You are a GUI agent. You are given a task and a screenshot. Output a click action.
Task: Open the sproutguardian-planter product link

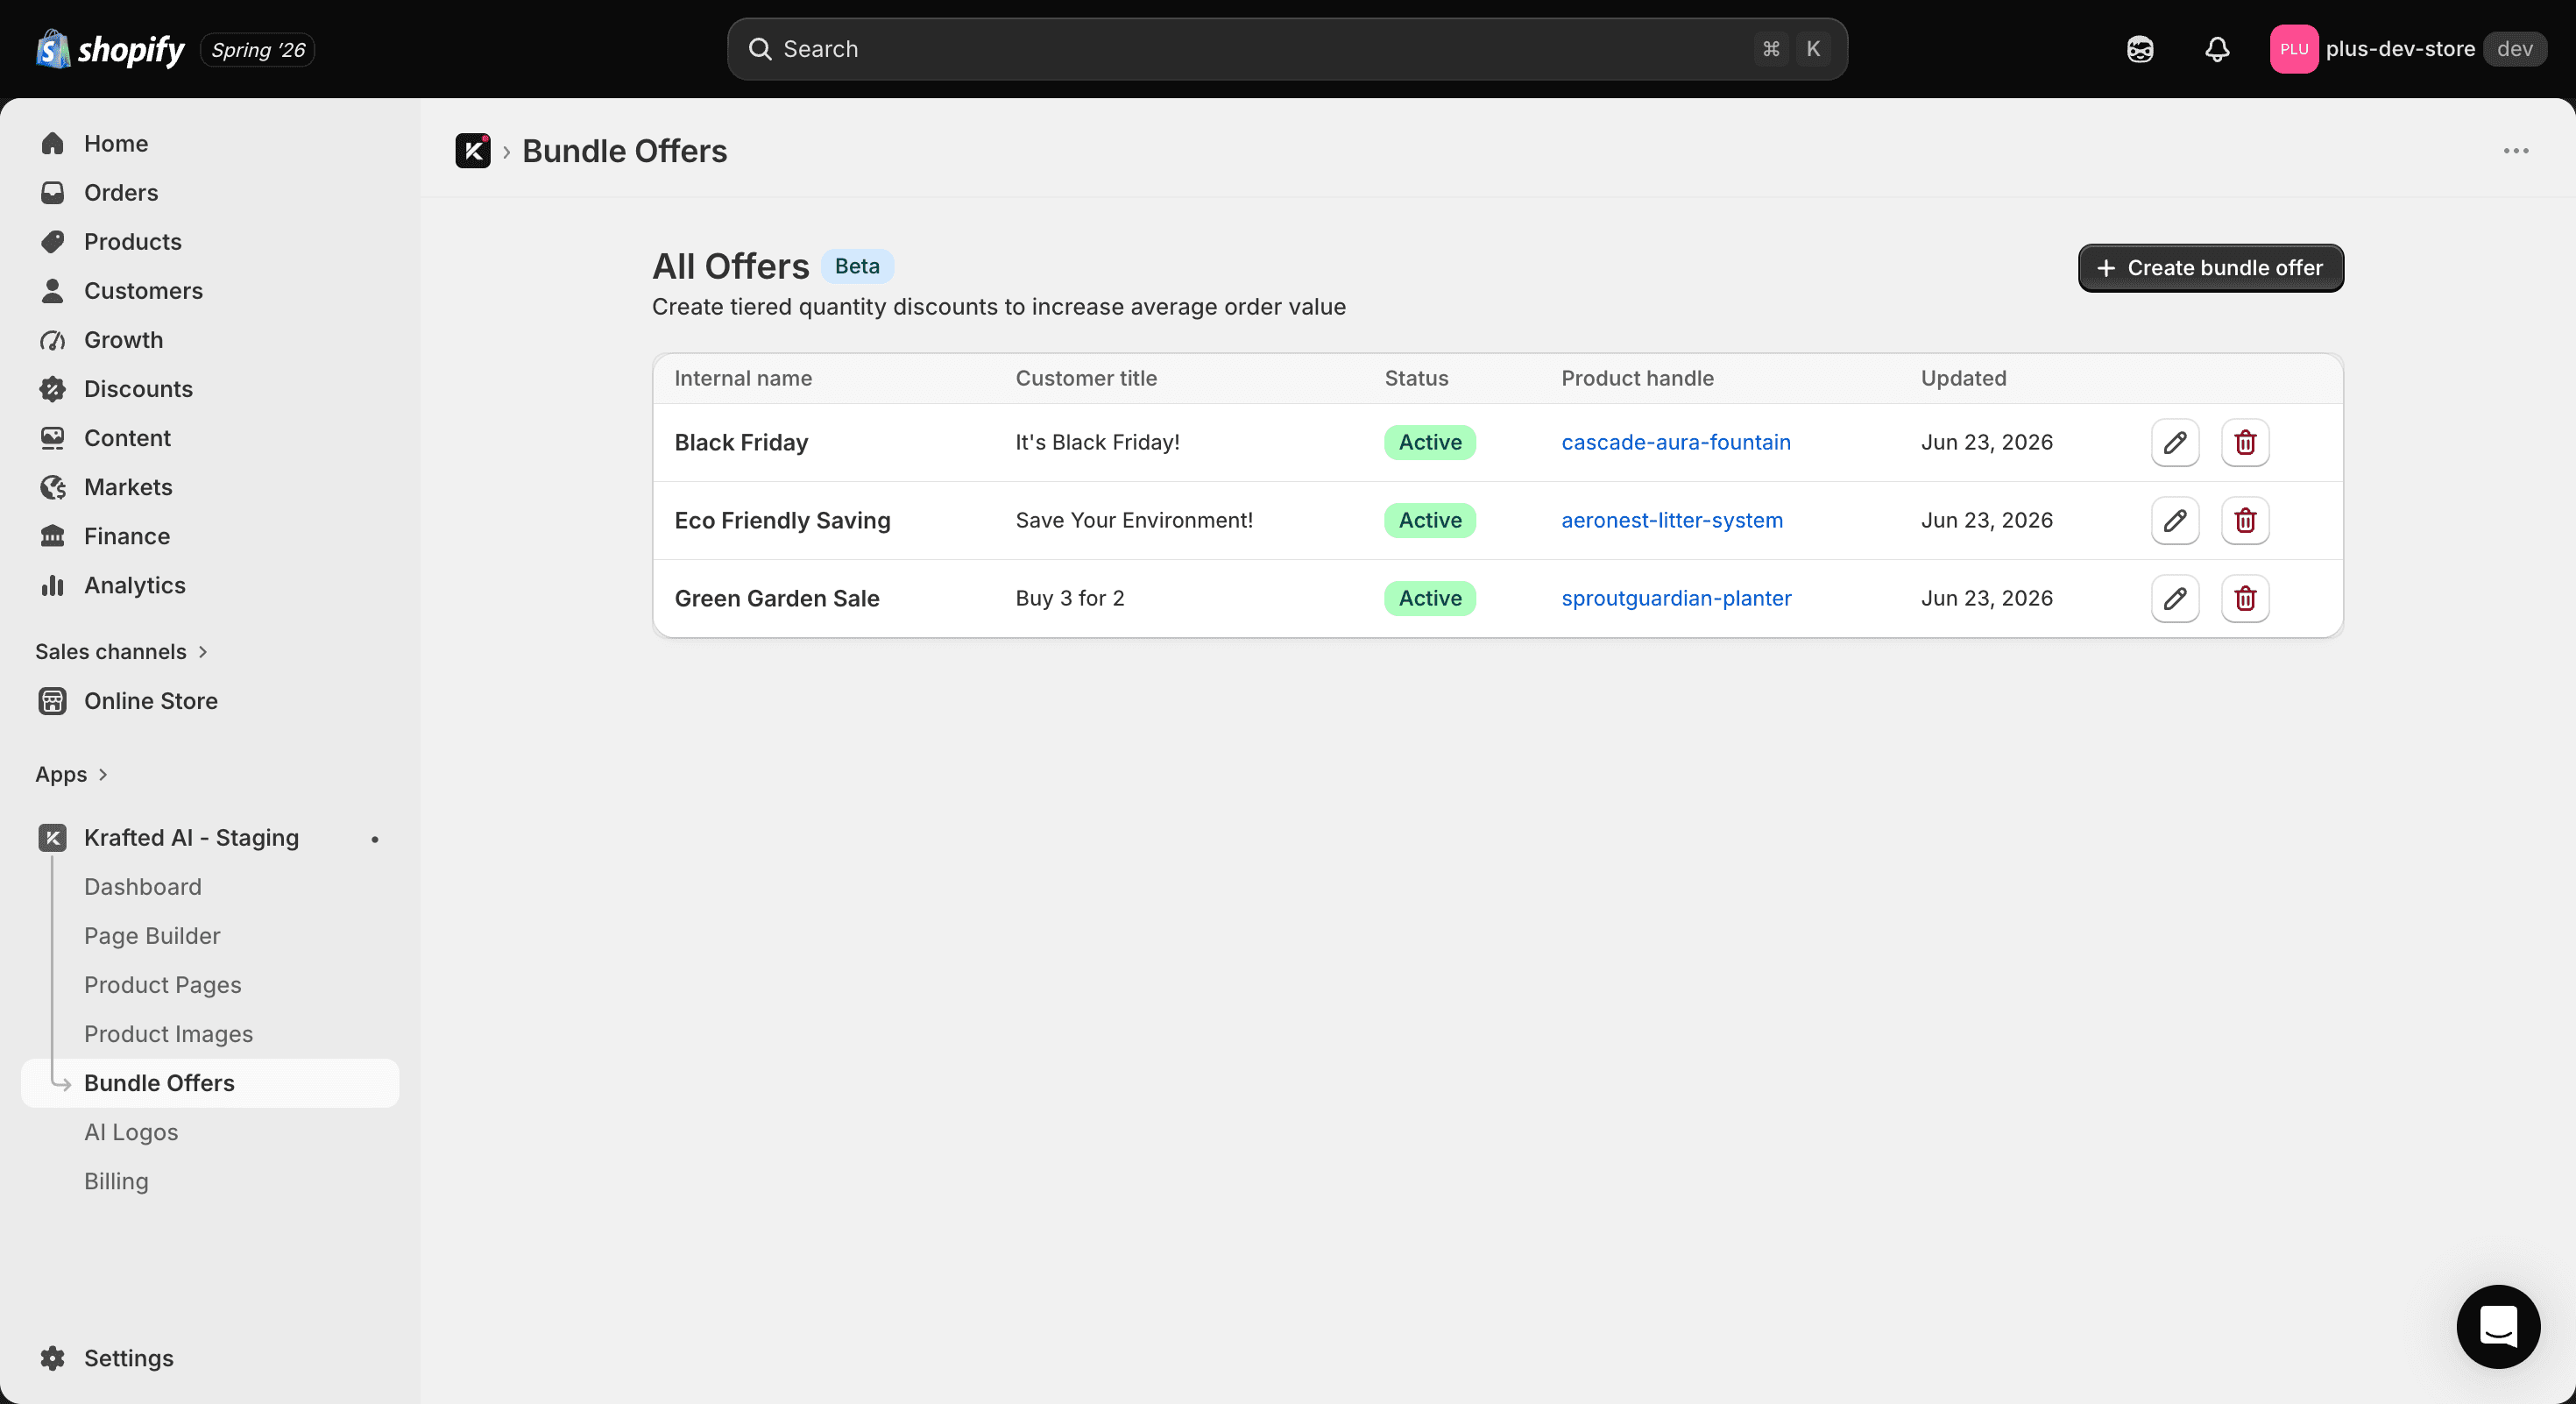pyautogui.click(x=1676, y=598)
